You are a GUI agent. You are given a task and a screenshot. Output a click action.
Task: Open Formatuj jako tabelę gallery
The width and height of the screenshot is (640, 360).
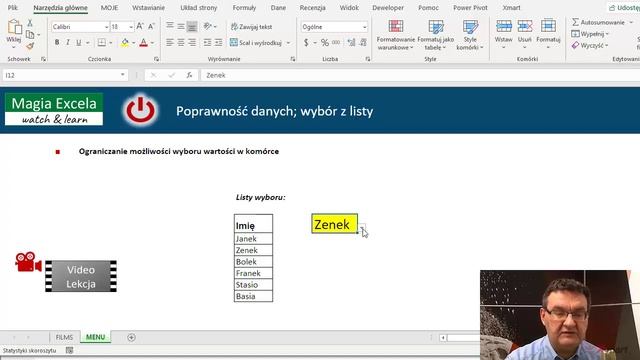tap(436, 35)
